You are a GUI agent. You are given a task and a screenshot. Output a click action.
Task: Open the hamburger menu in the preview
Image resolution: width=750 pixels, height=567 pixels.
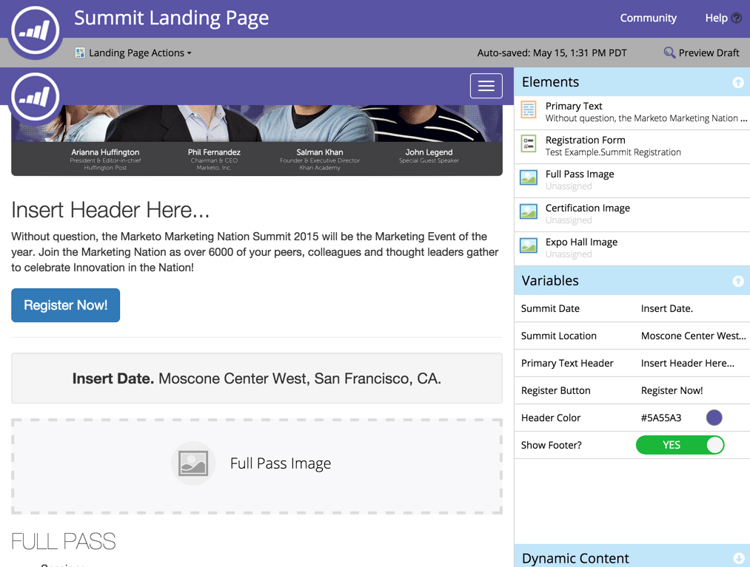(486, 86)
